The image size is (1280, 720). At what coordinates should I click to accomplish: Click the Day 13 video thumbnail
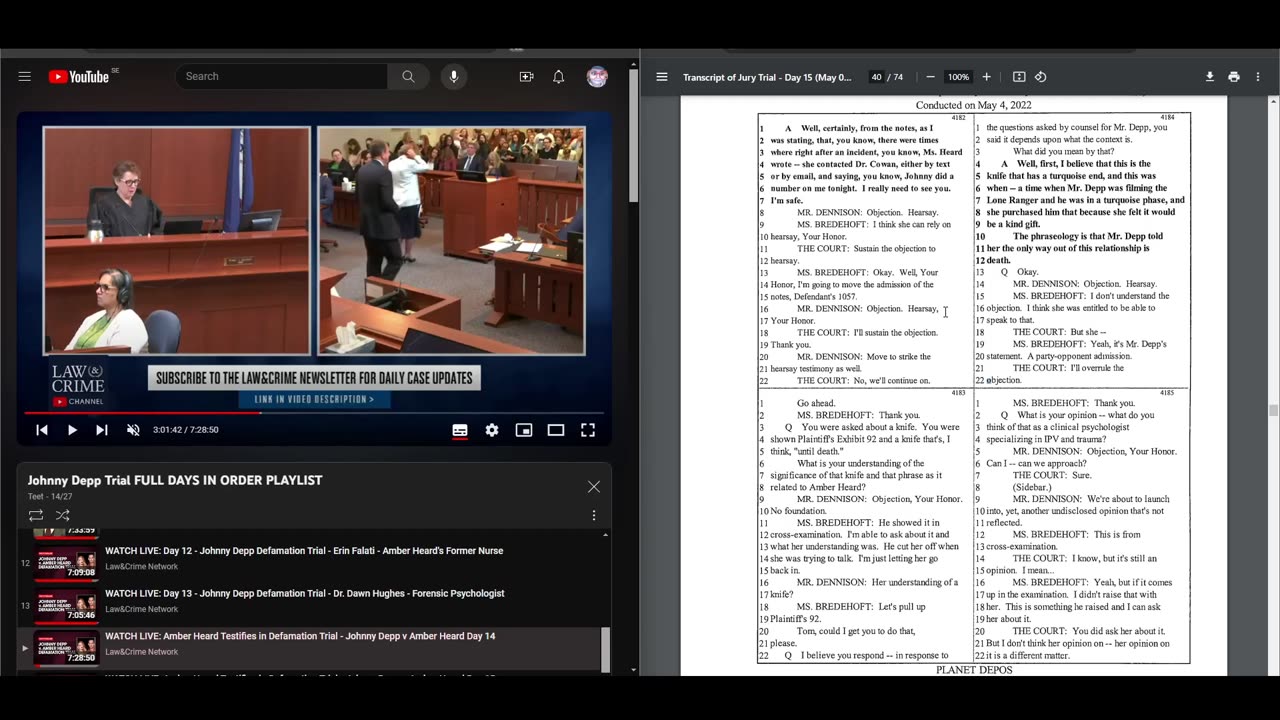[x=67, y=606]
